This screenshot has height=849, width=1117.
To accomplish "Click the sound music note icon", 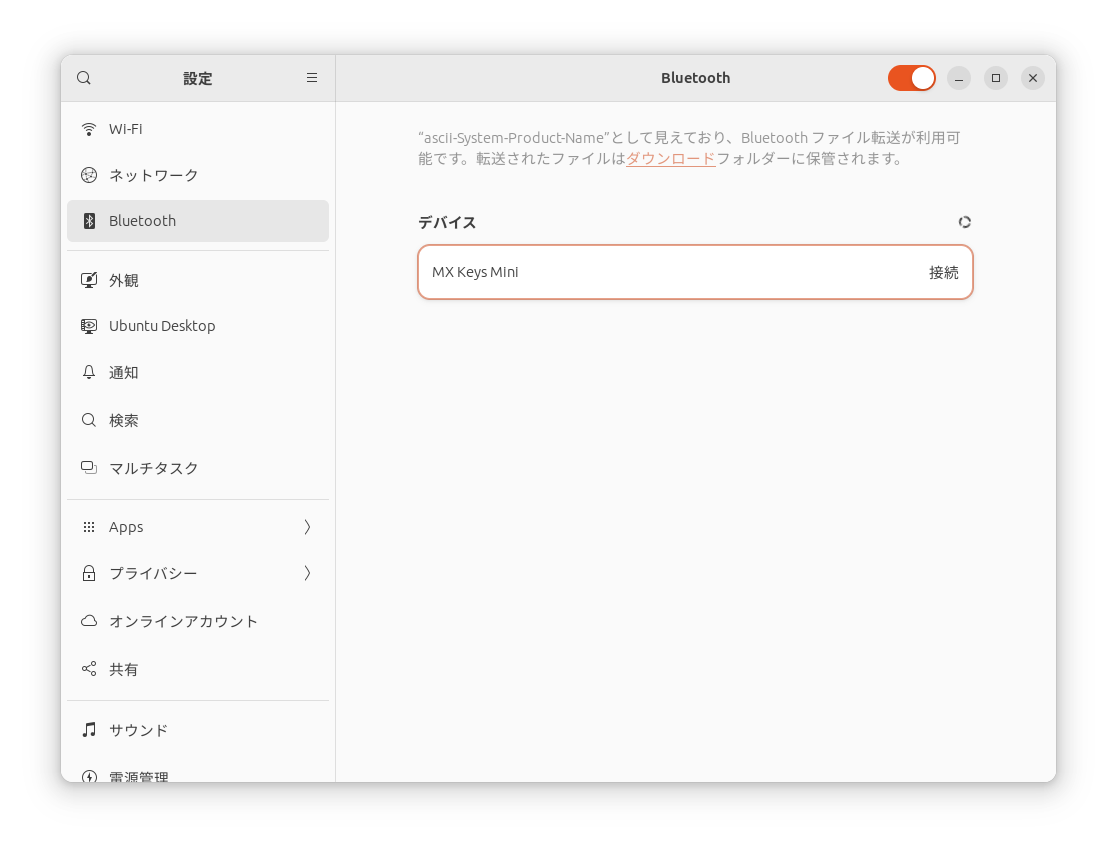I will tap(89, 730).
